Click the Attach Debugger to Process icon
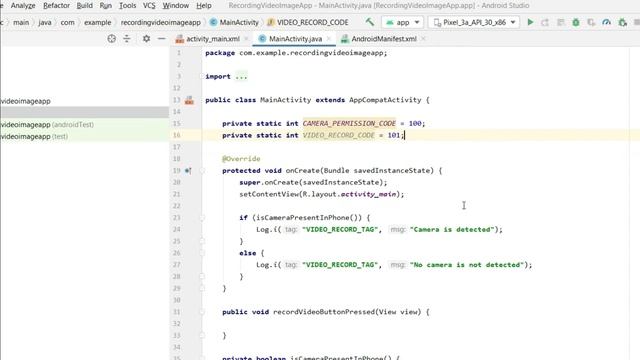This screenshot has width=640, height=360. 622,22
